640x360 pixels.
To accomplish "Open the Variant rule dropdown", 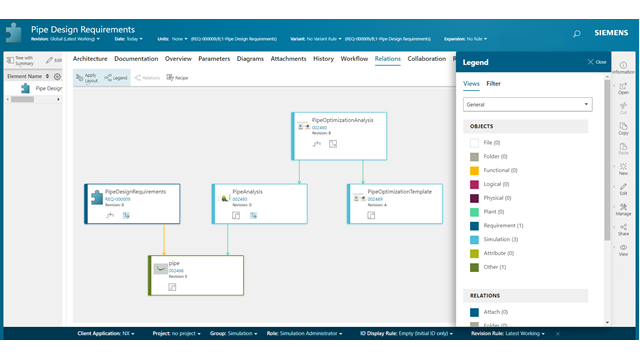I will (x=316, y=39).
